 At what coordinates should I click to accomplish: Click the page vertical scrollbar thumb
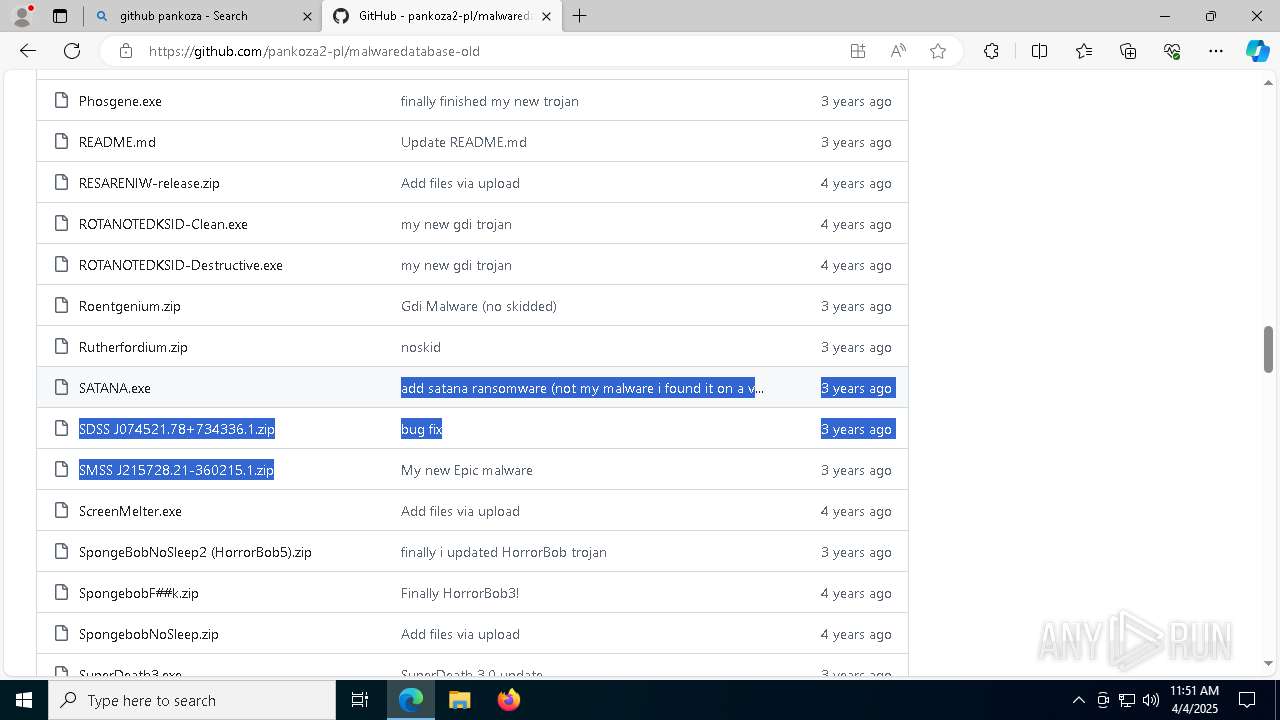[1268, 349]
